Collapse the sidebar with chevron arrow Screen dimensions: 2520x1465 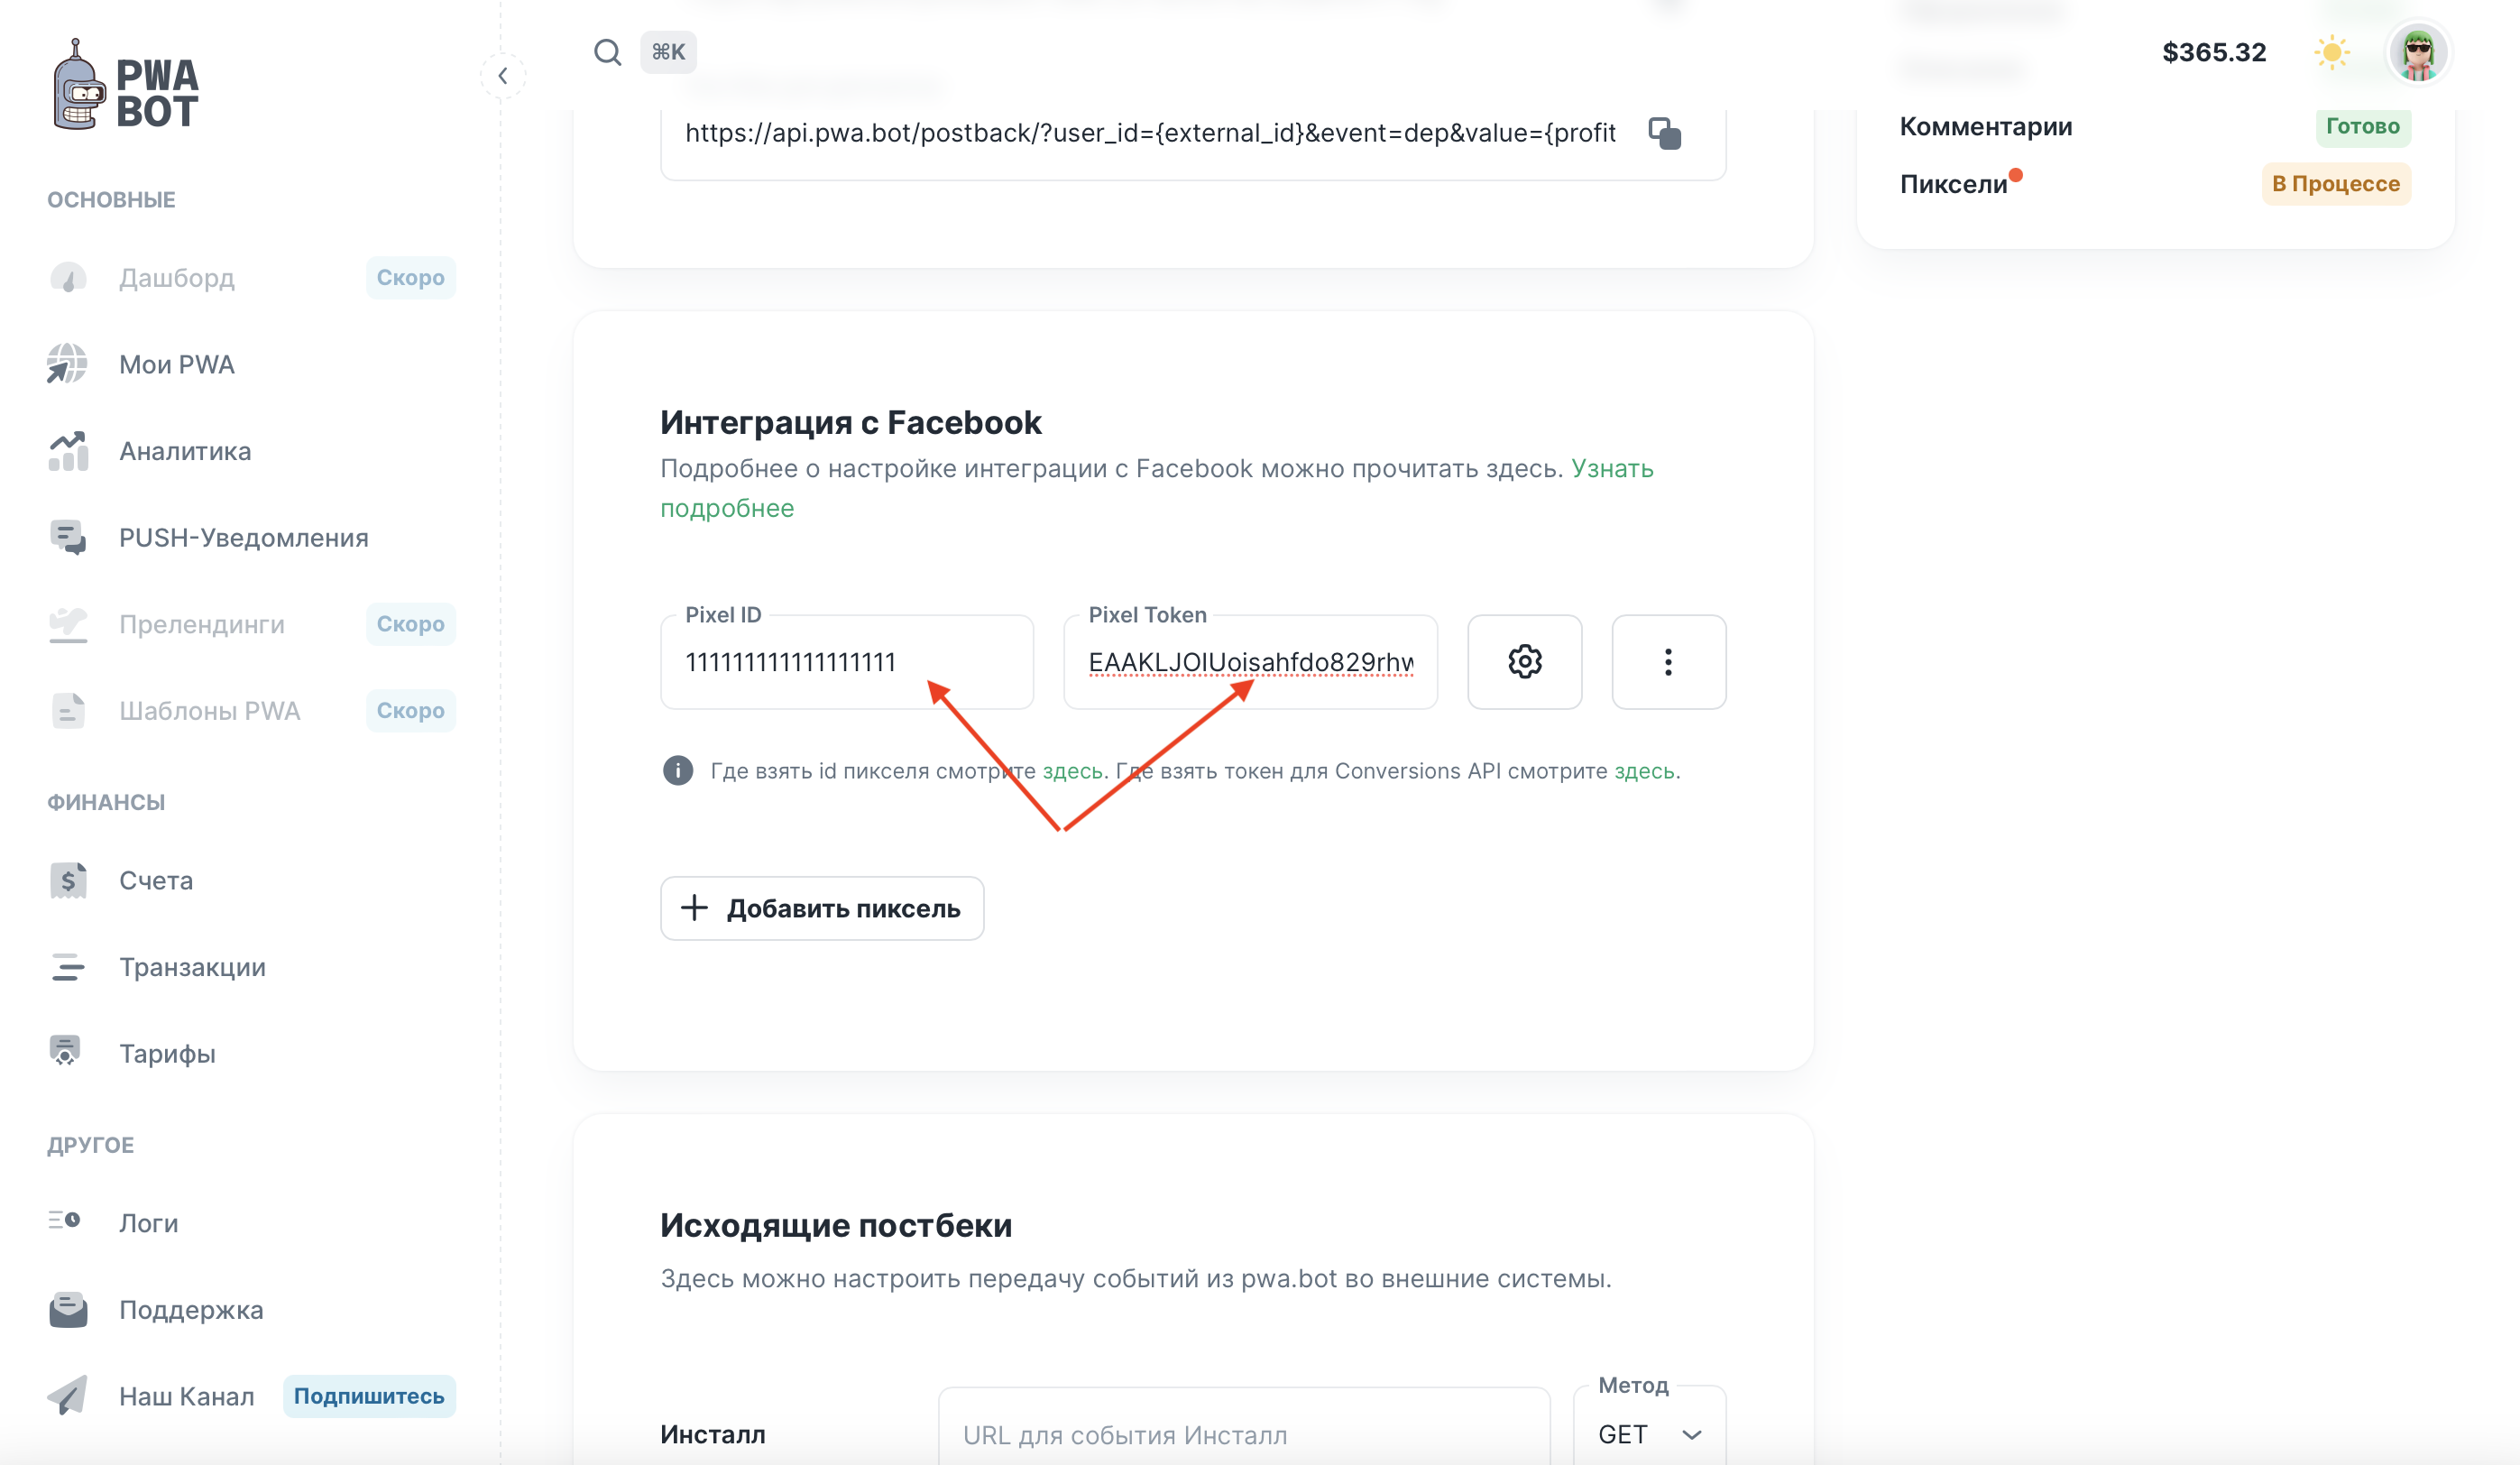click(x=503, y=76)
